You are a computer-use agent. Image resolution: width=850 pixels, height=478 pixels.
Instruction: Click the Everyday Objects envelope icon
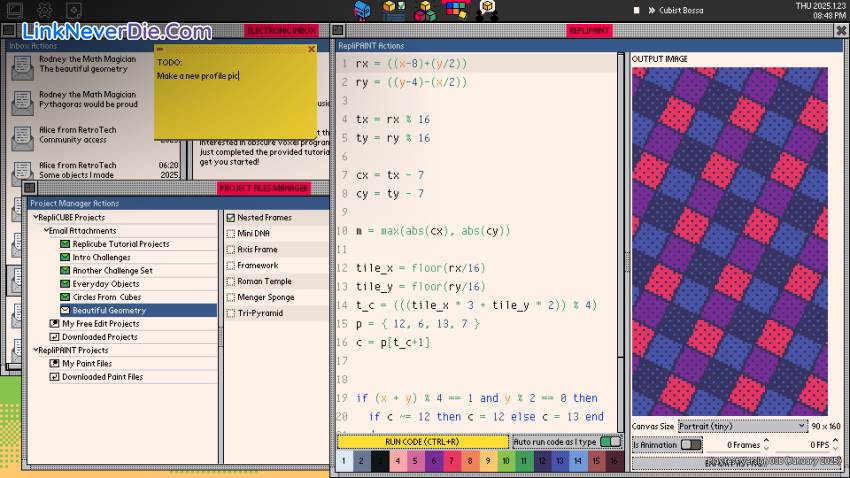(x=66, y=284)
